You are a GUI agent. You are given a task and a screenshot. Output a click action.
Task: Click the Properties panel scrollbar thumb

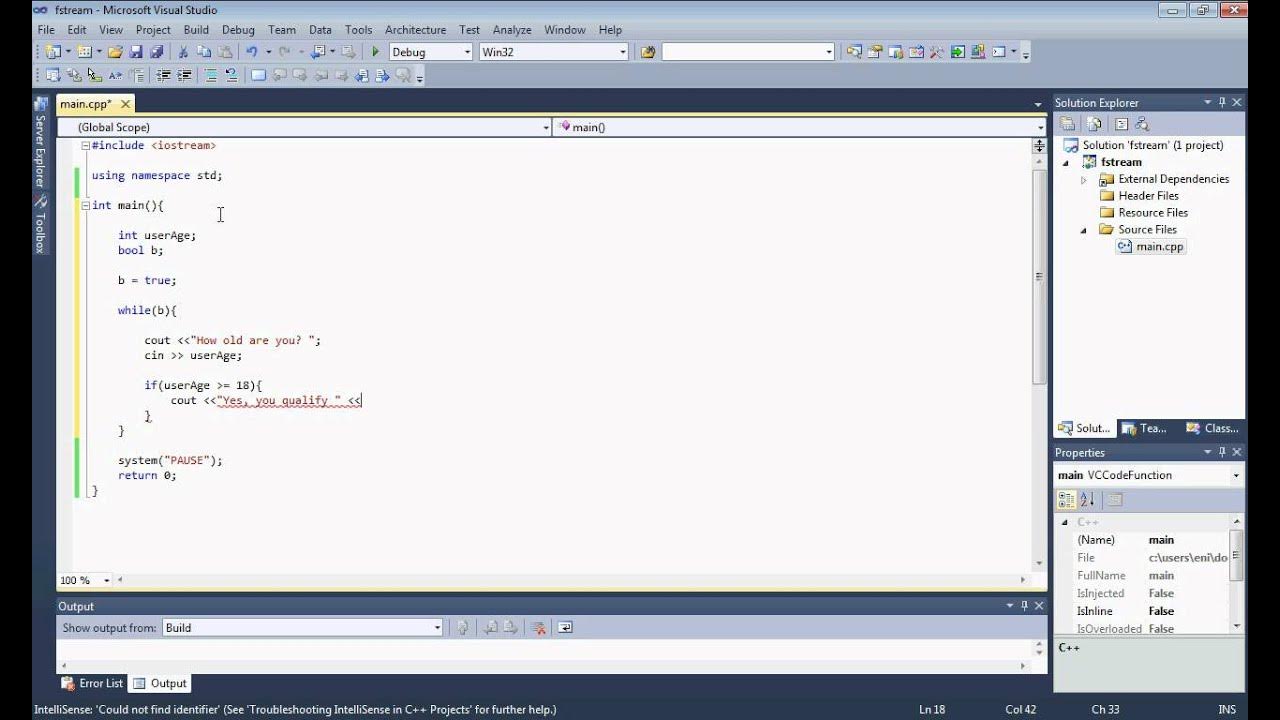[x=1237, y=555]
